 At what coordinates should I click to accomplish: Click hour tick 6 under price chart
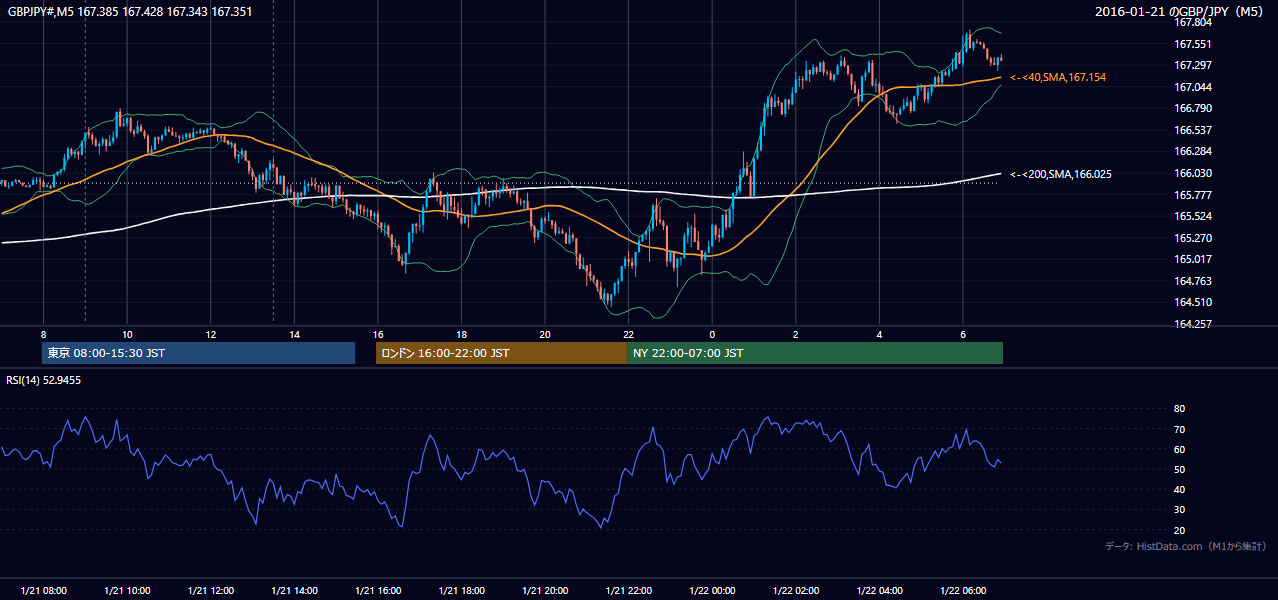tap(963, 334)
